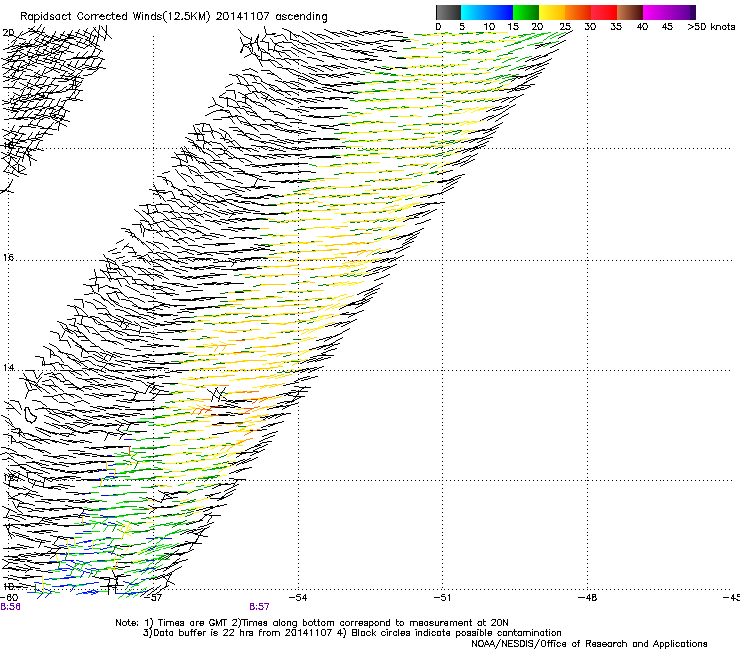Click the '16' latitude axis label

8,258
